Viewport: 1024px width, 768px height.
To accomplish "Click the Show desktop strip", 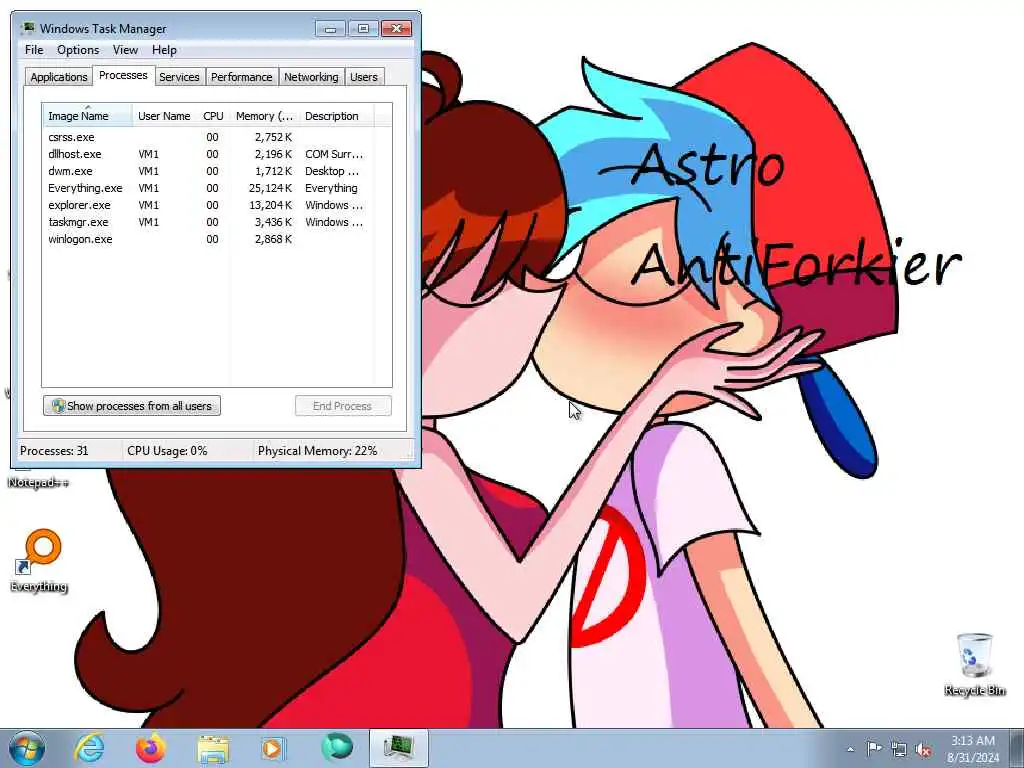I will click(x=1016, y=748).
